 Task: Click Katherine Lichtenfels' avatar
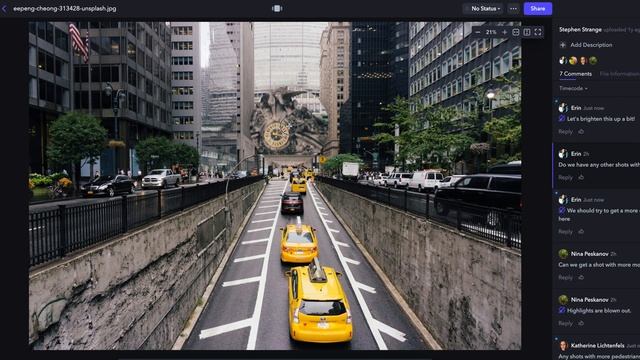pos(563,346)
